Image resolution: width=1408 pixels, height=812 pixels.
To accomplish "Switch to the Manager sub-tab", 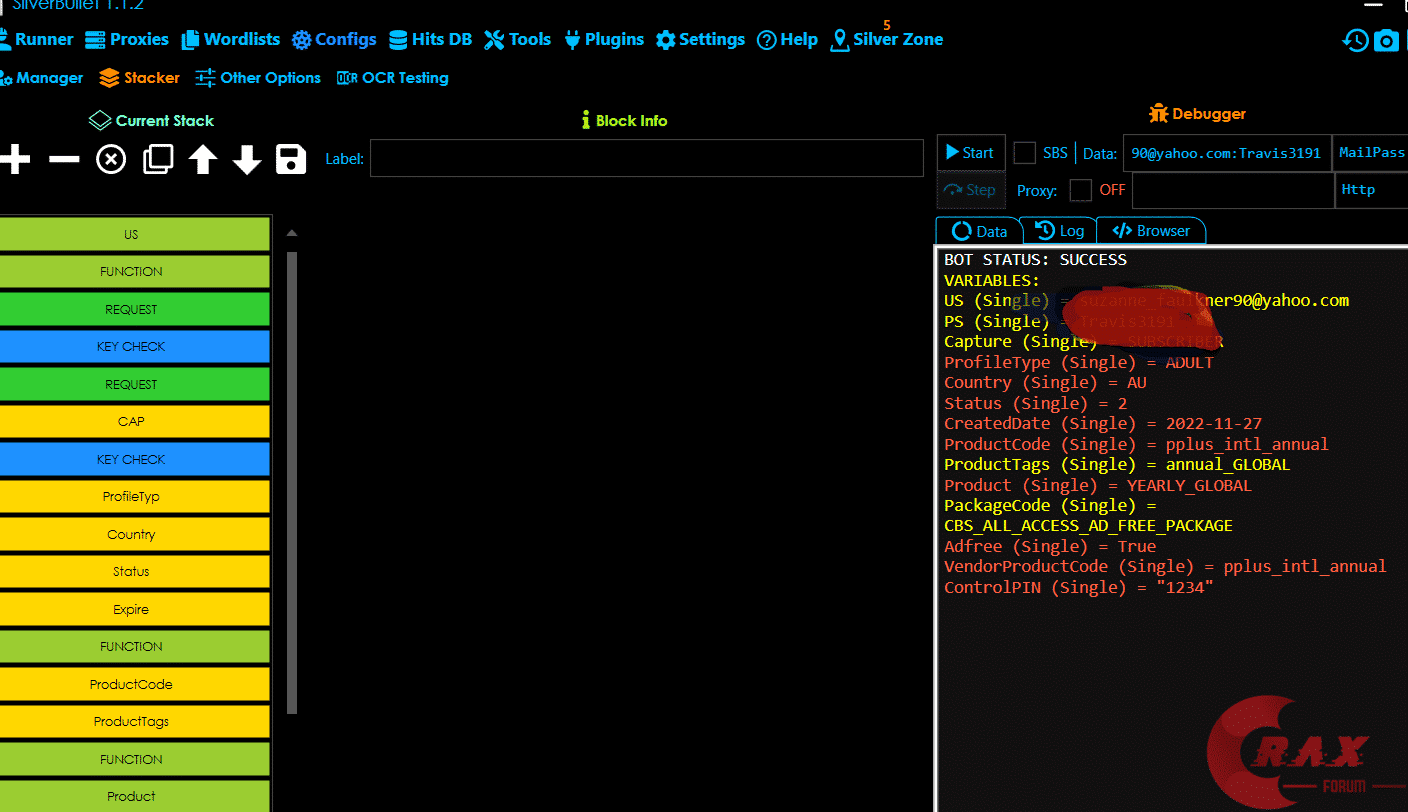I will tap(42, 78).
